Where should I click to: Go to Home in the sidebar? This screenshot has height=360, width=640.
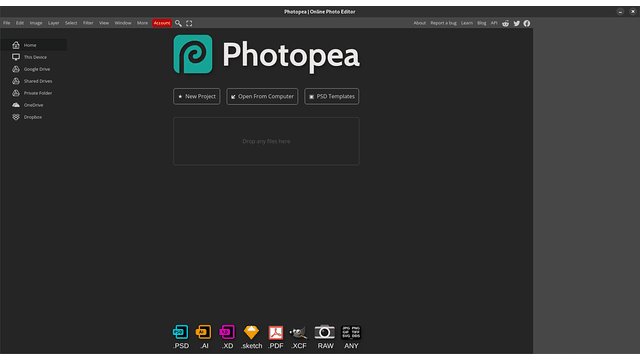coord(33,45)
